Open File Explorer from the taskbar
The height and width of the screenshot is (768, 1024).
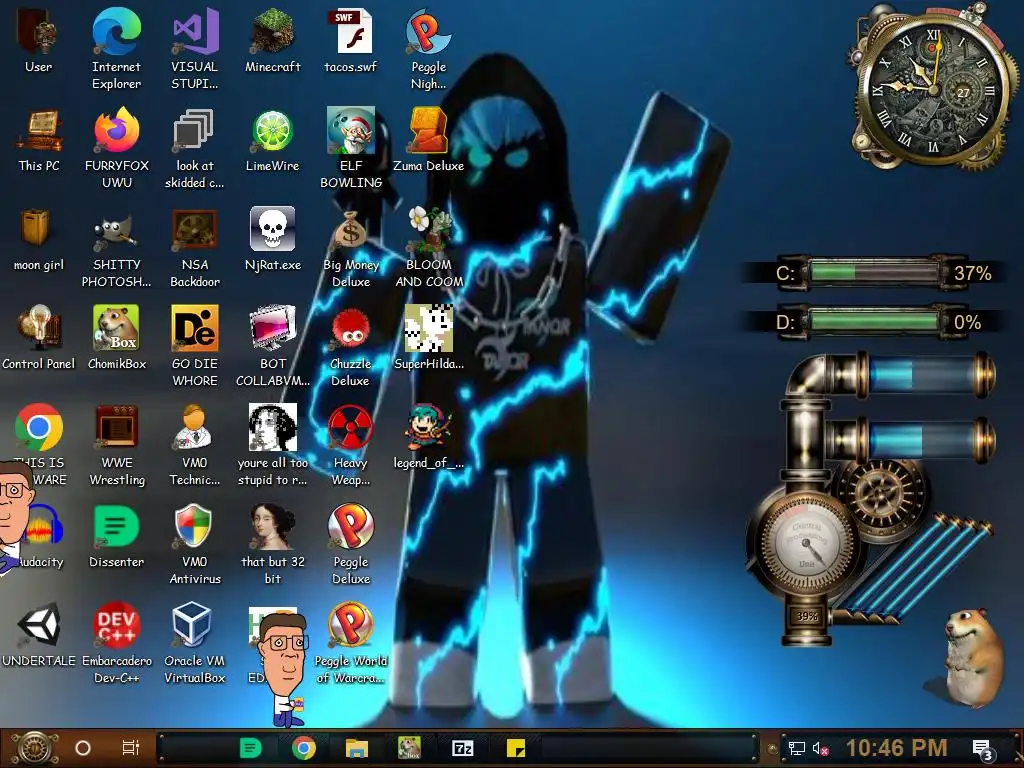click(x=357, y=748)
